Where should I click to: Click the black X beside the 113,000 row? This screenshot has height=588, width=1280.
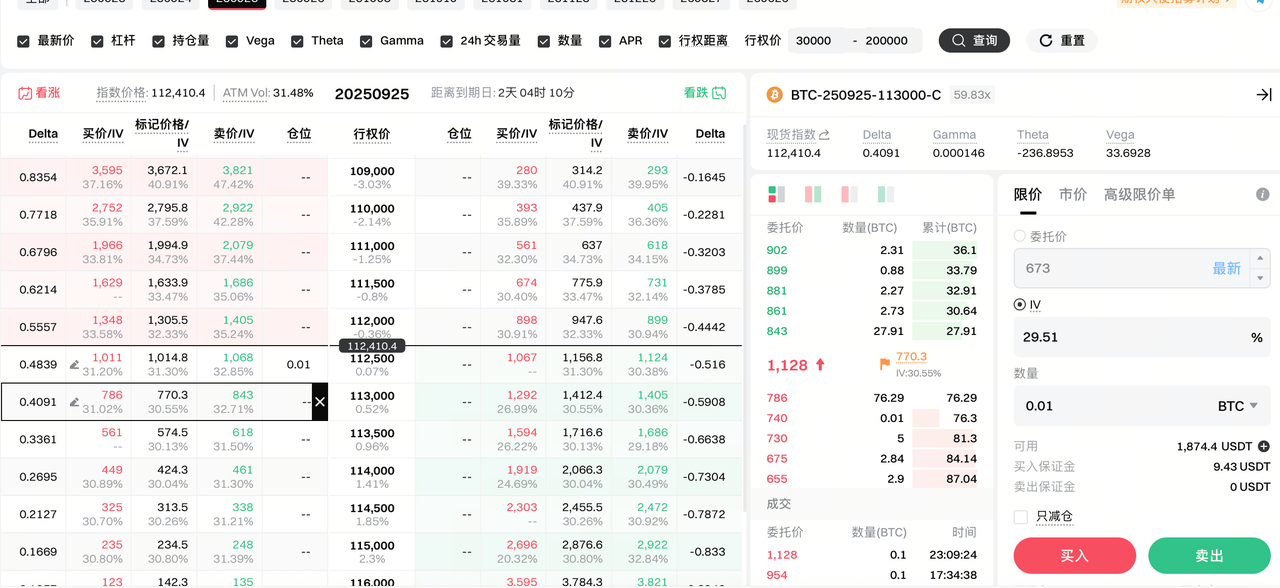[x=320, y=402]
